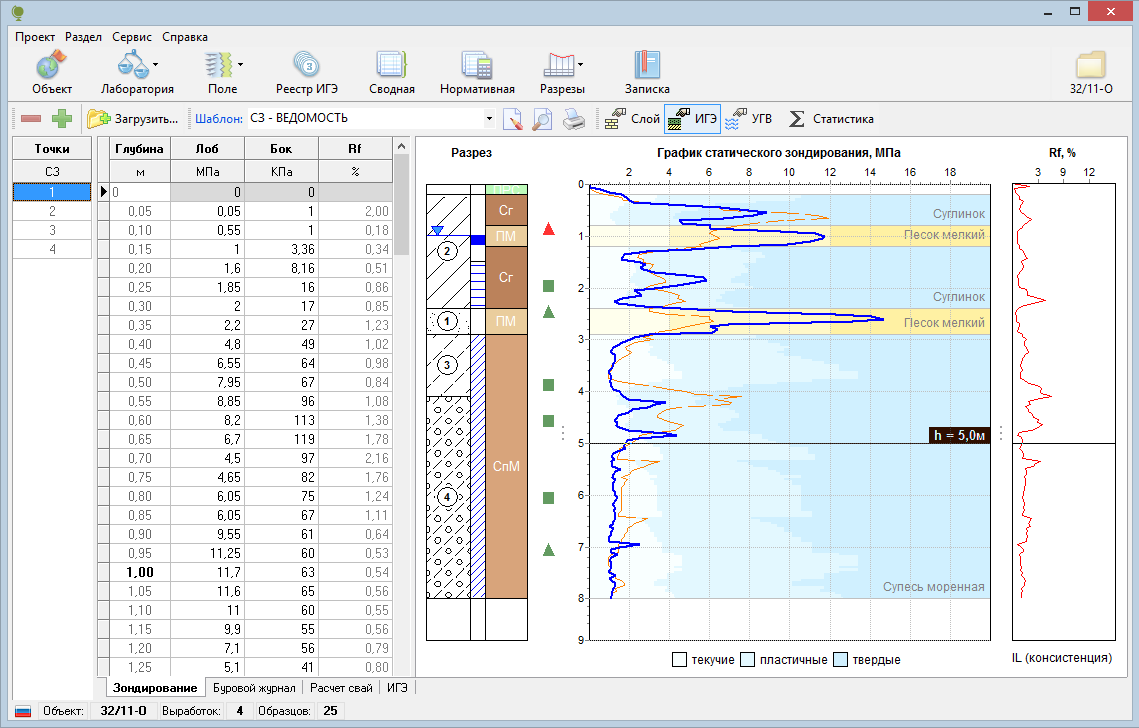Click the printer icon

click(573, 119)
